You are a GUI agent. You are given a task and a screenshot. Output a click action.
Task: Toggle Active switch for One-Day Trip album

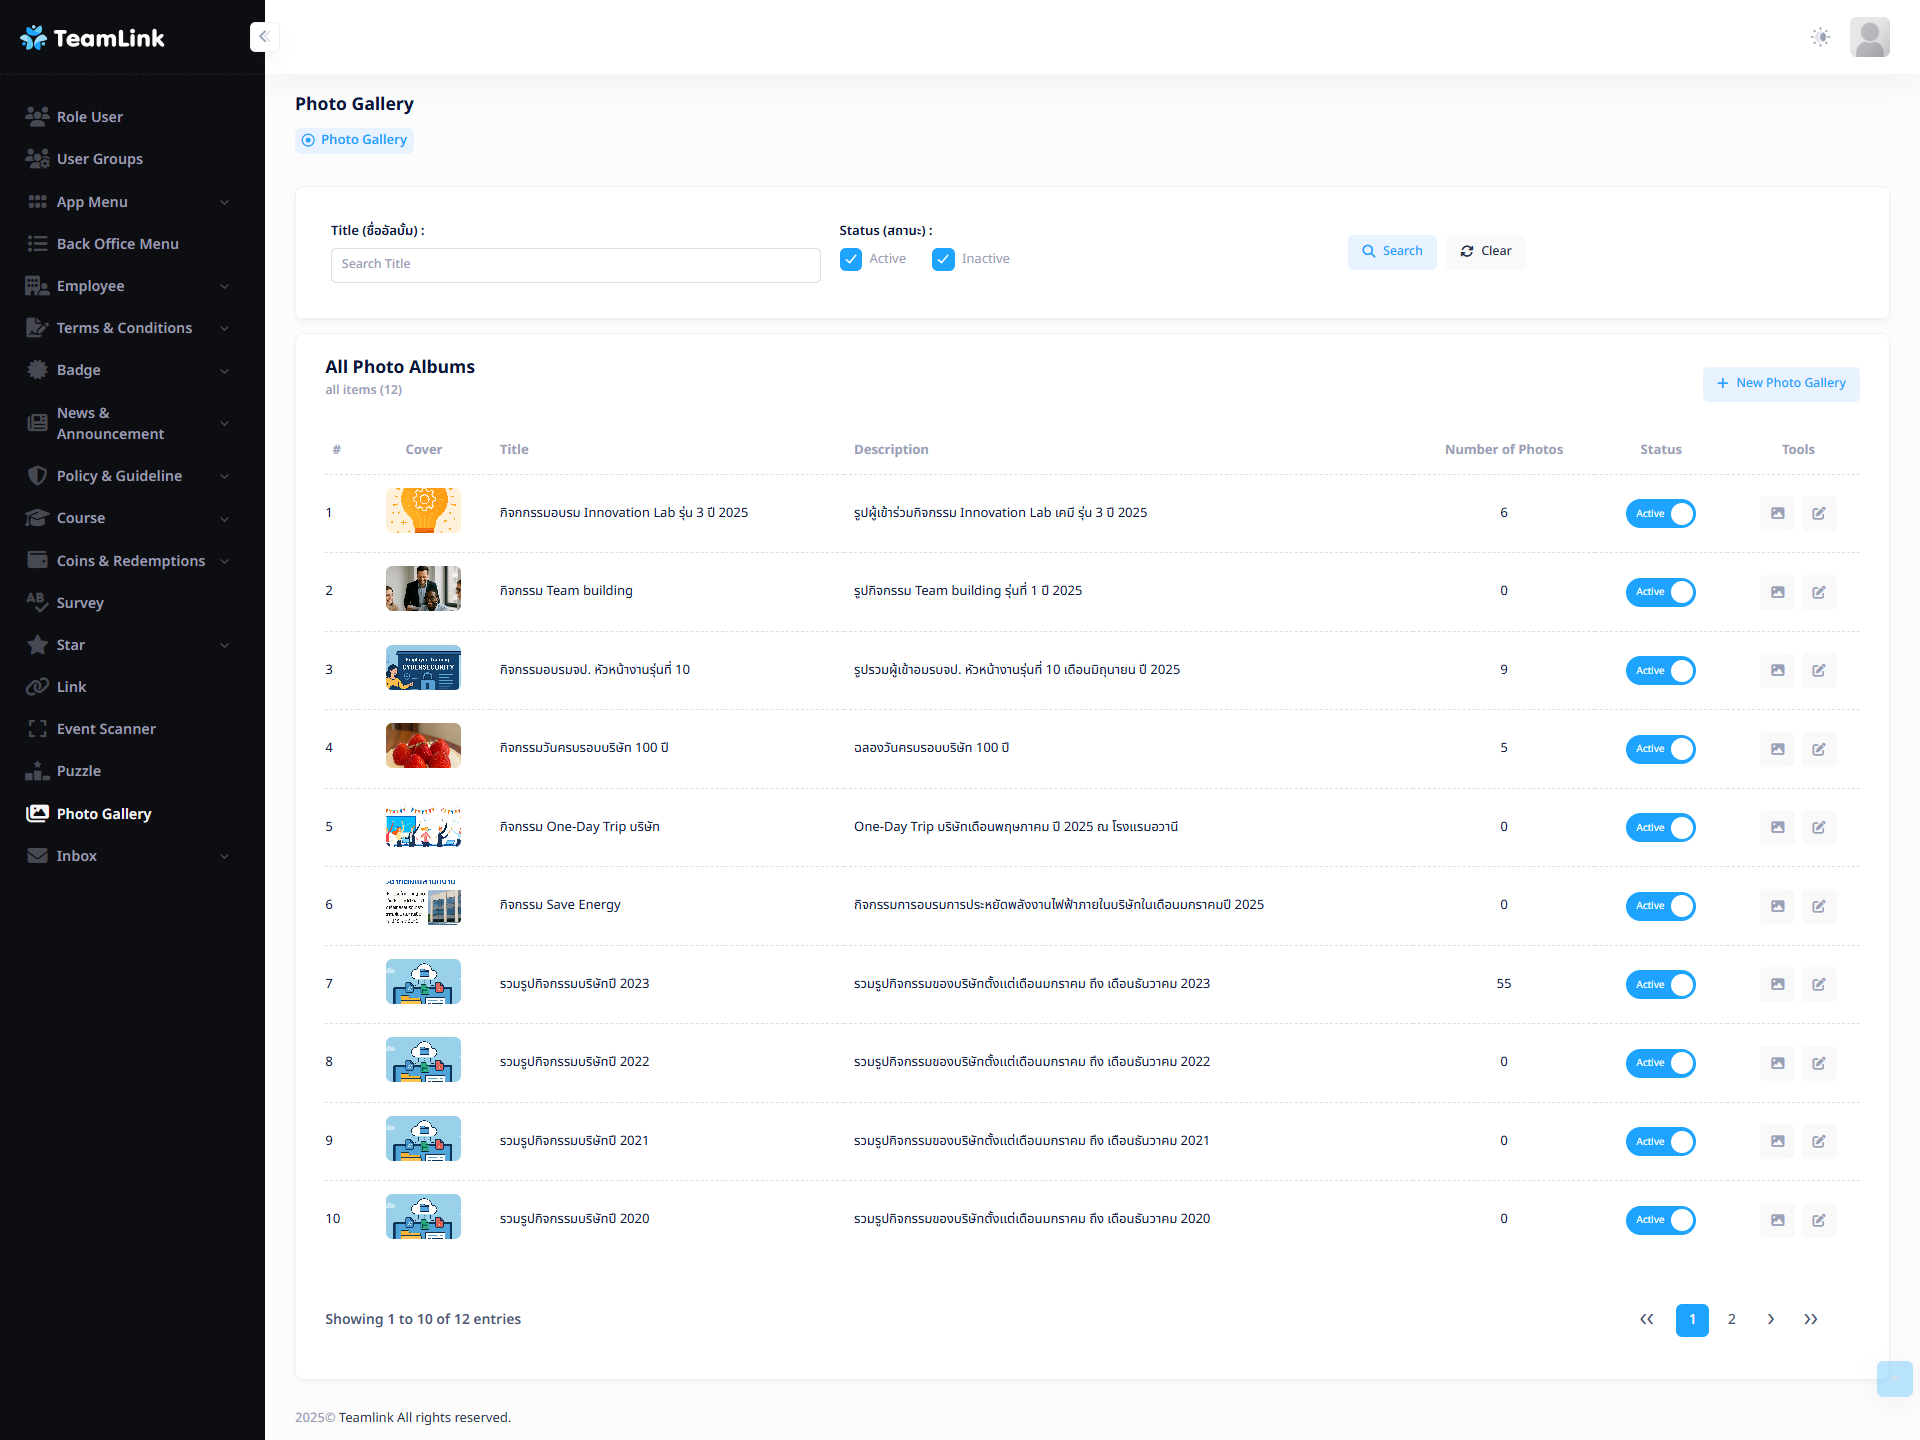click(x=1660, y=828)
